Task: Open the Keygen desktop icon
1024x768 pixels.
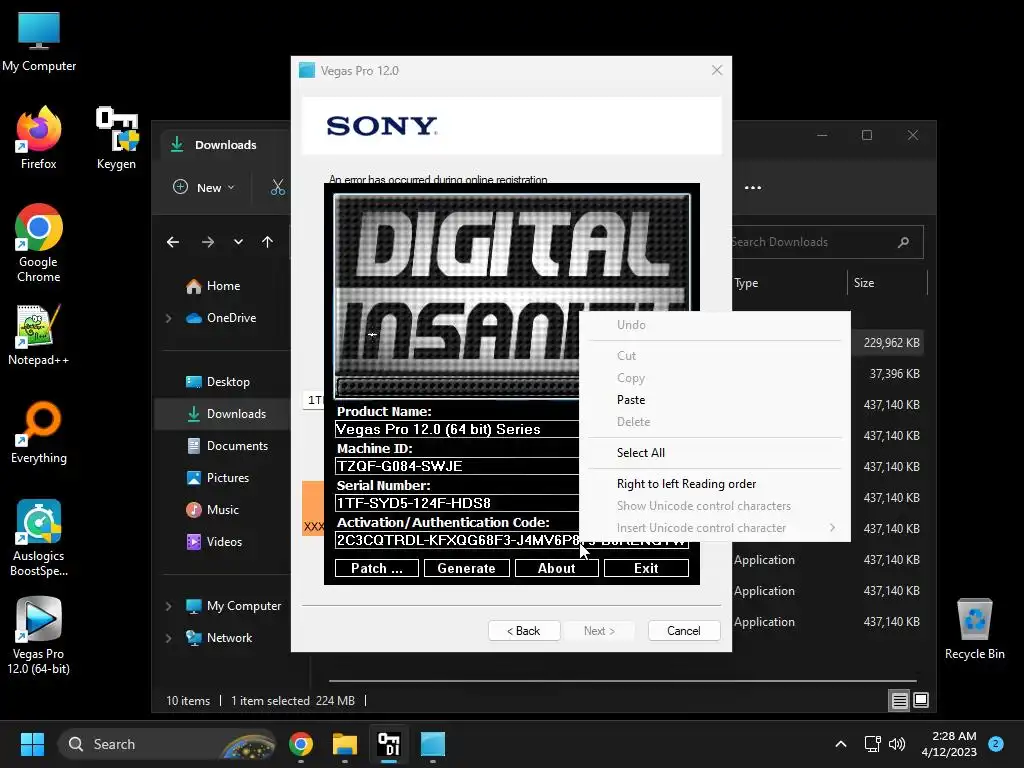Action: point(116,137)
